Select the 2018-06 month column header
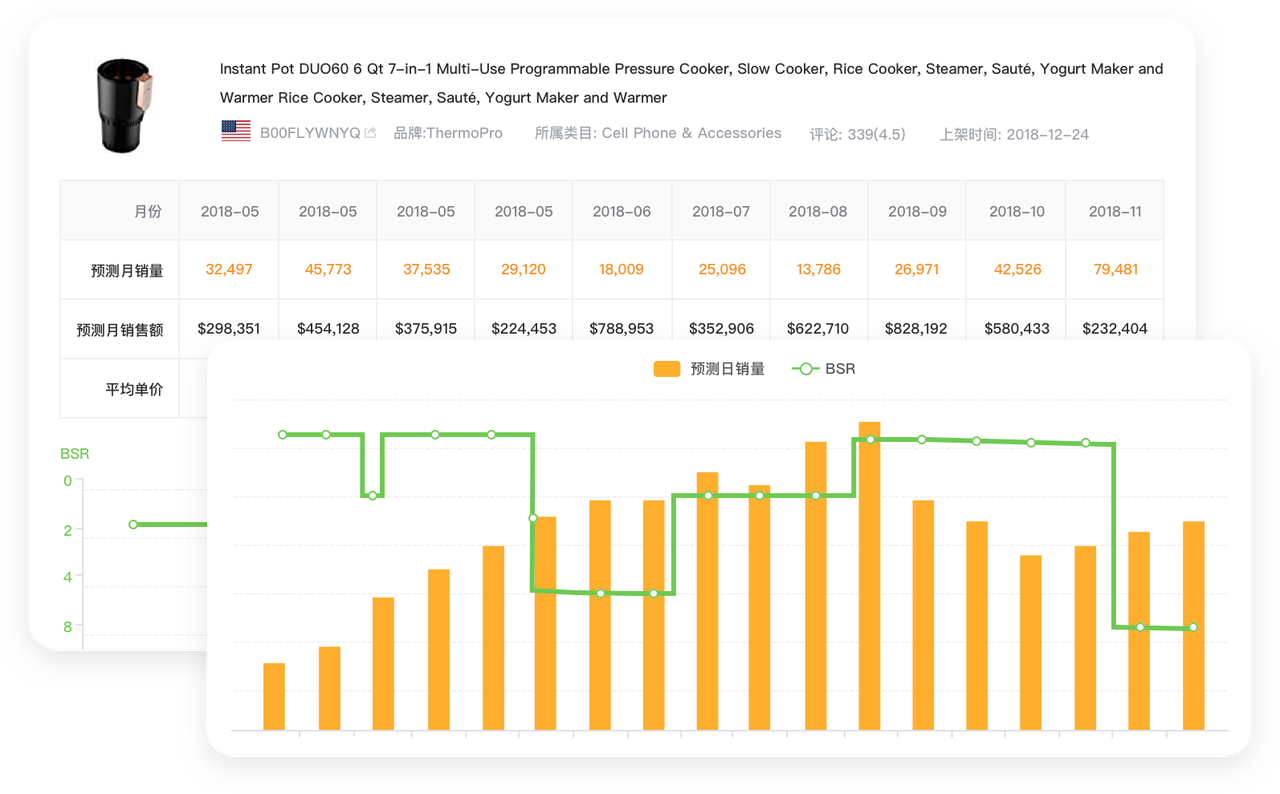 (621, 211)
